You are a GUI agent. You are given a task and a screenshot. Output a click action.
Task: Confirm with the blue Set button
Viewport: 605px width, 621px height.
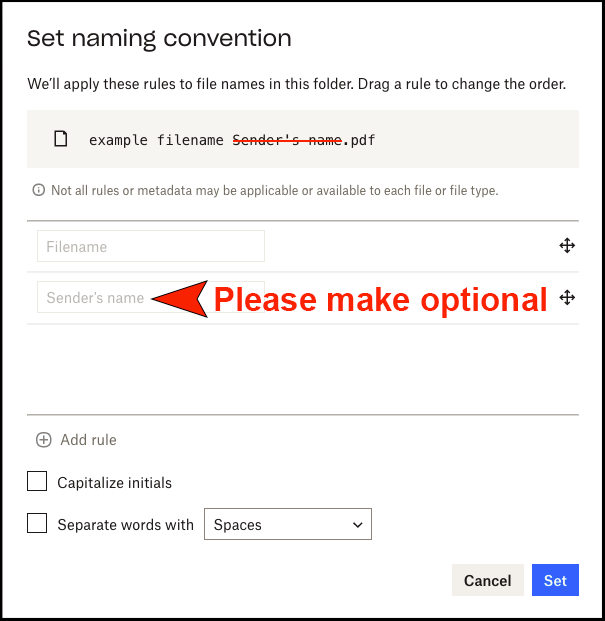click(x=555, y=580)
